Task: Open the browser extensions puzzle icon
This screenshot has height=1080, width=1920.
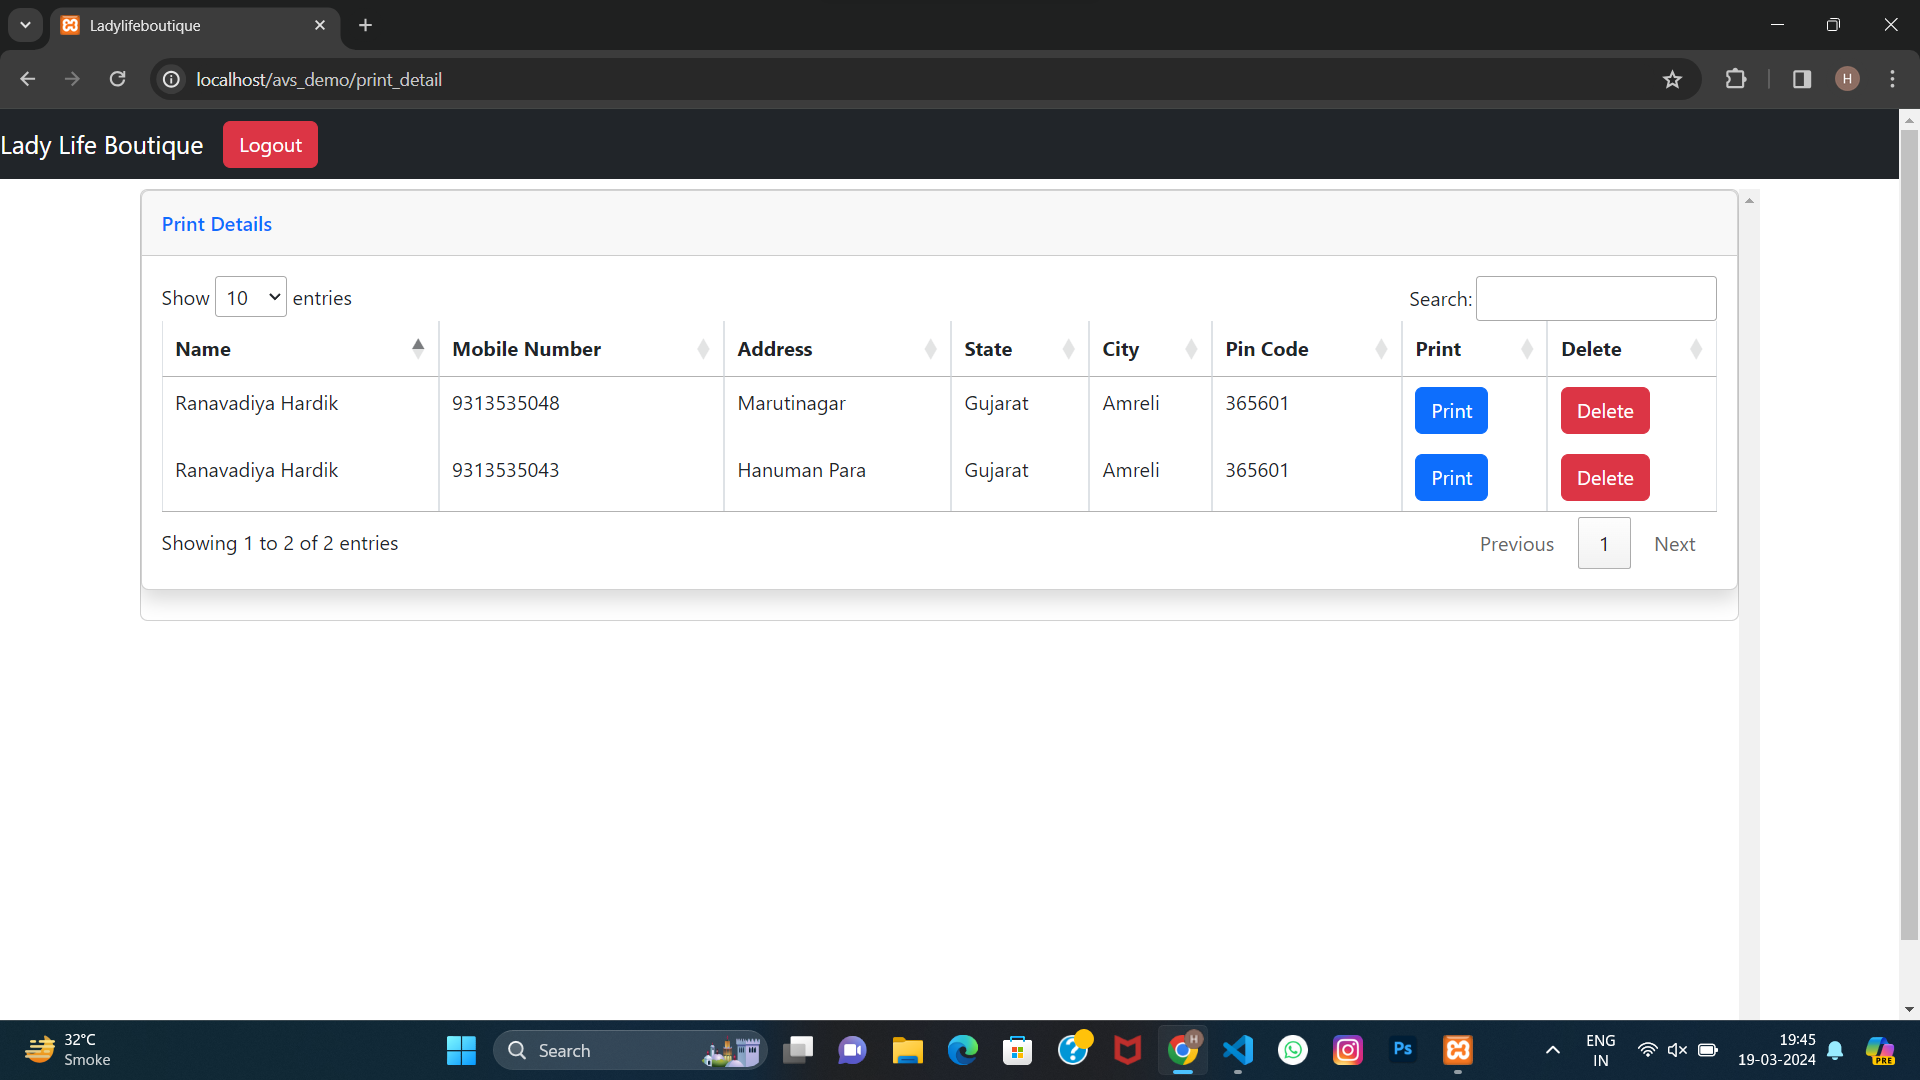Action: click(1736, 79)
